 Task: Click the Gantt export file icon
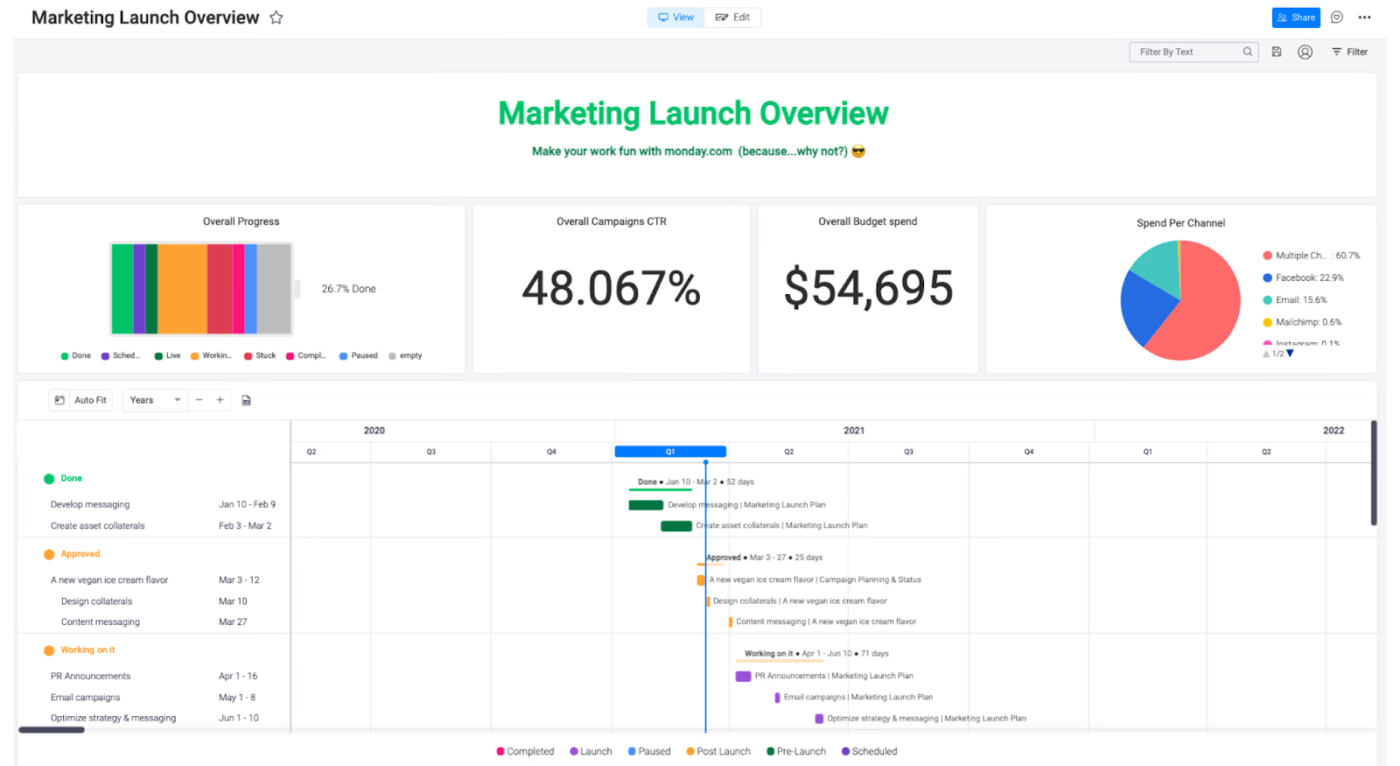(x=246, y=400)
